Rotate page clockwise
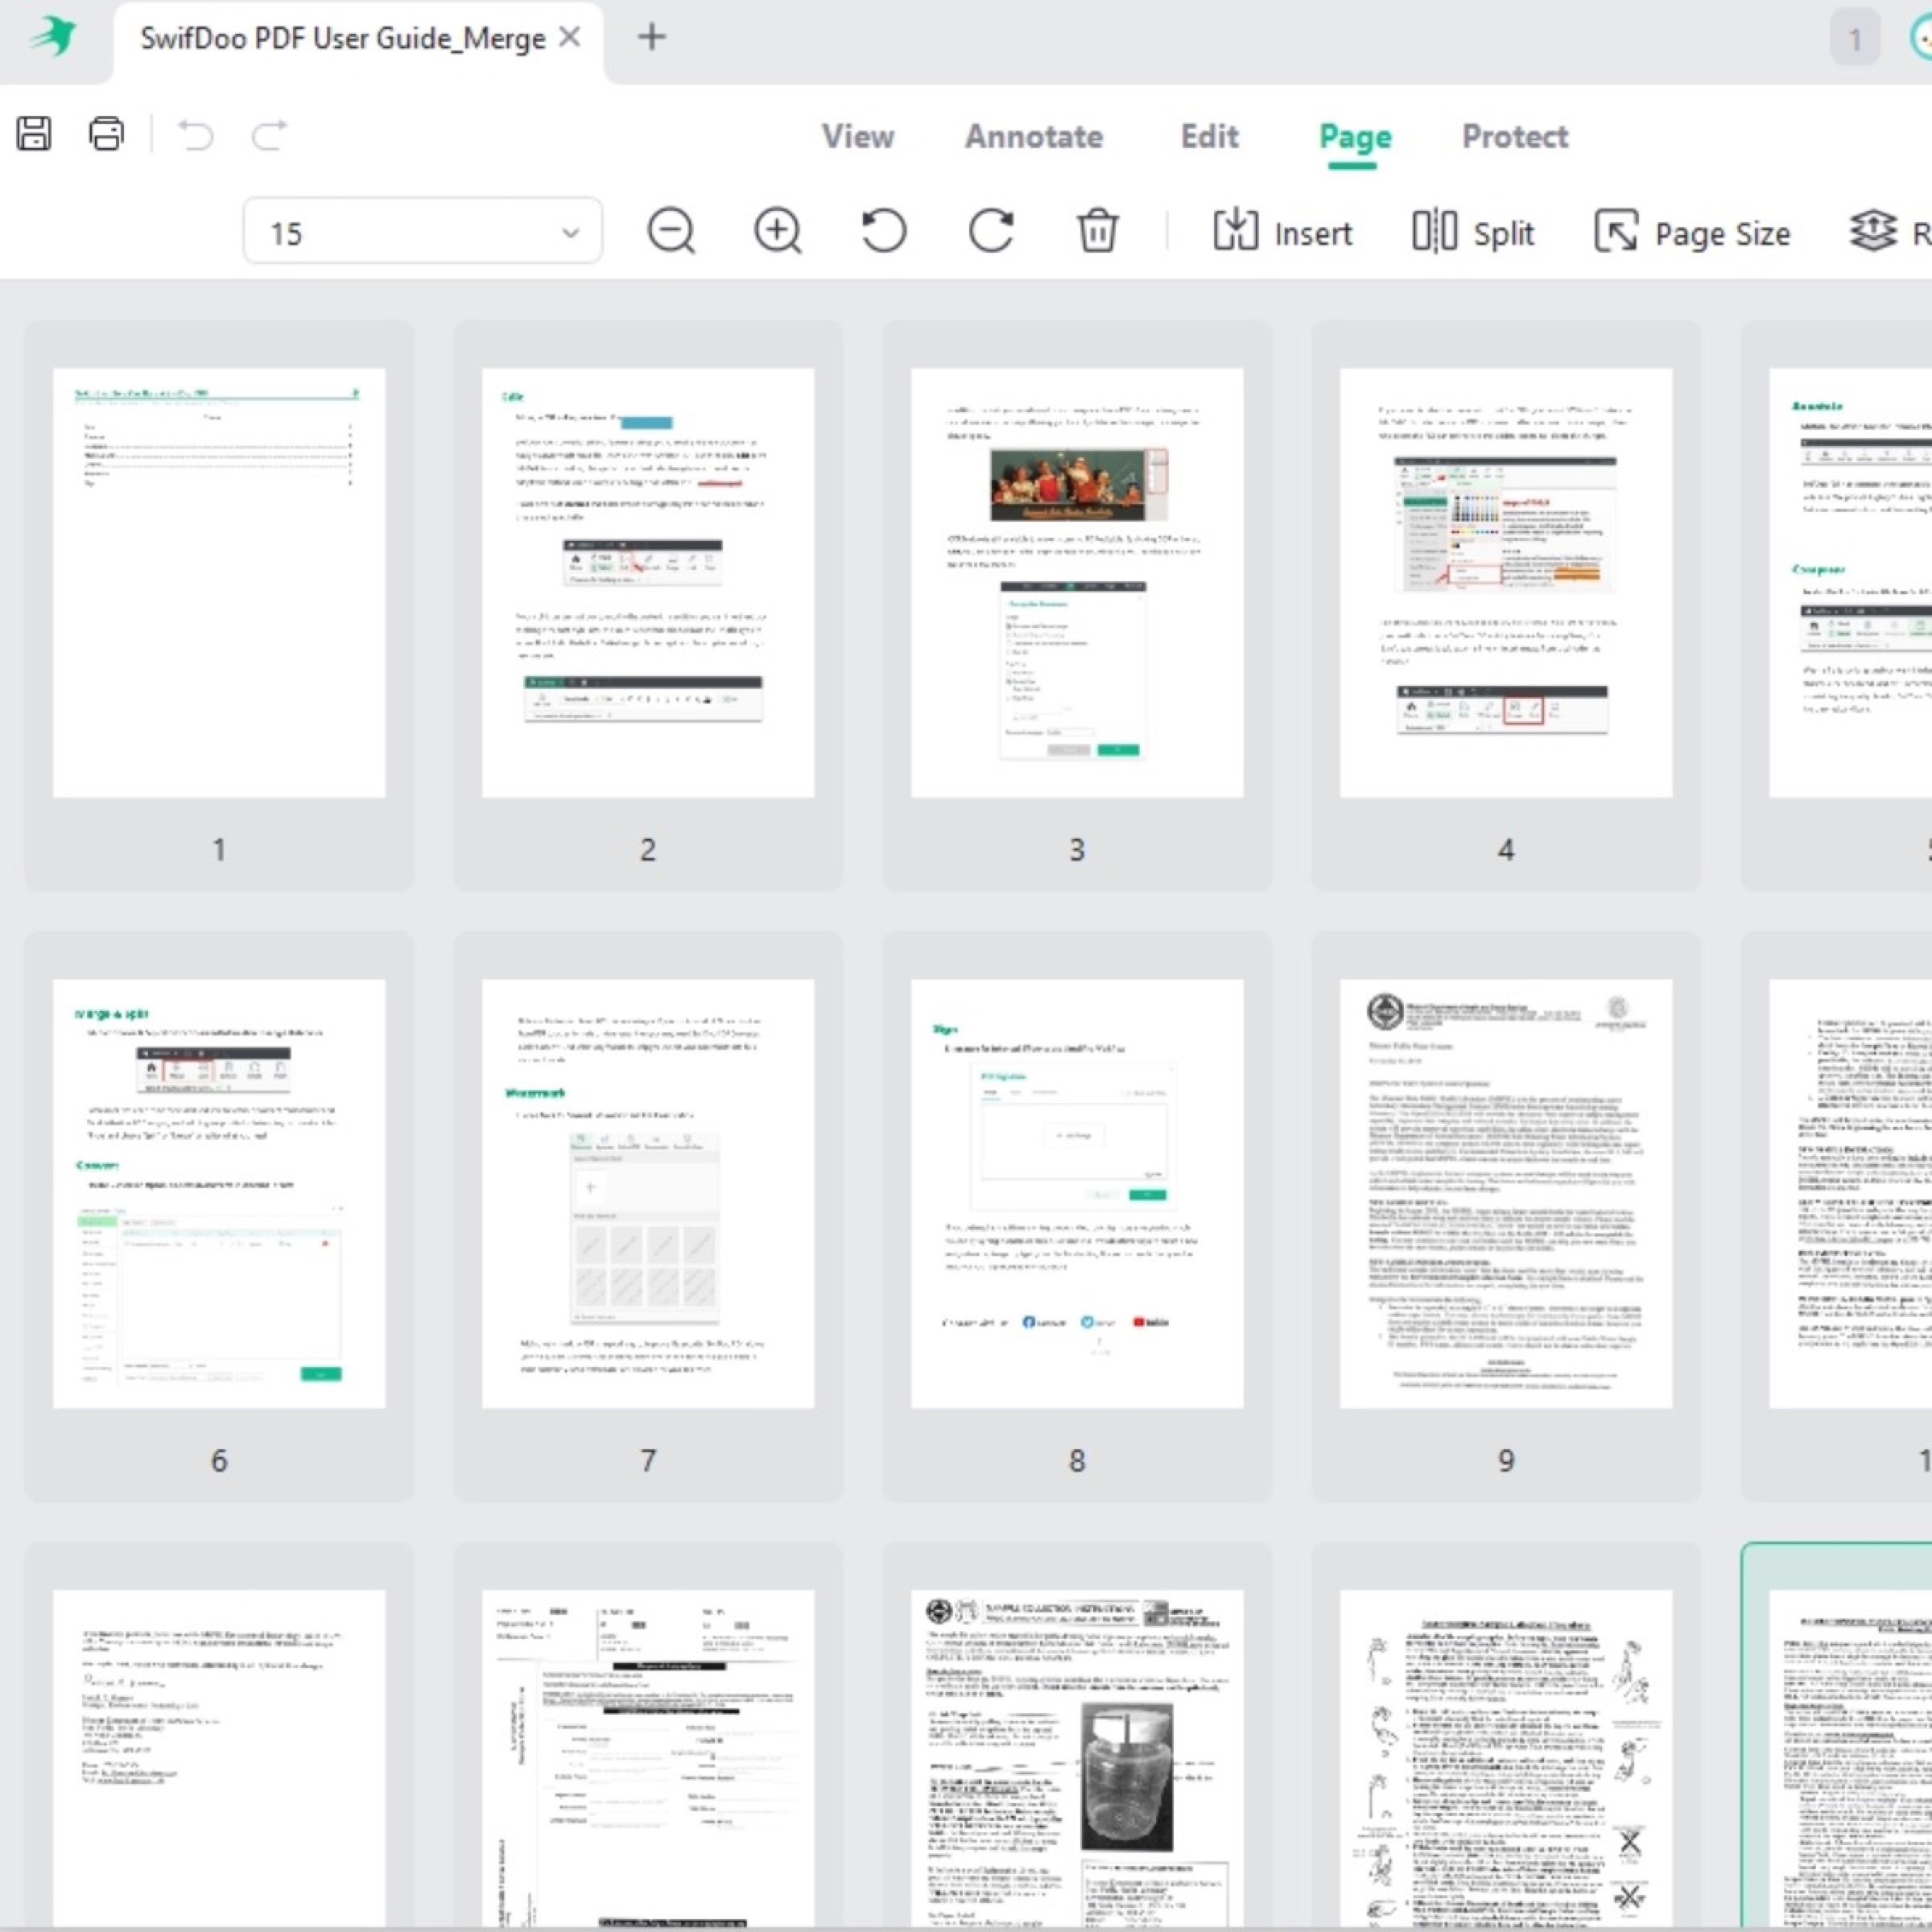Screen dimensions: 1932x1932 991,230
